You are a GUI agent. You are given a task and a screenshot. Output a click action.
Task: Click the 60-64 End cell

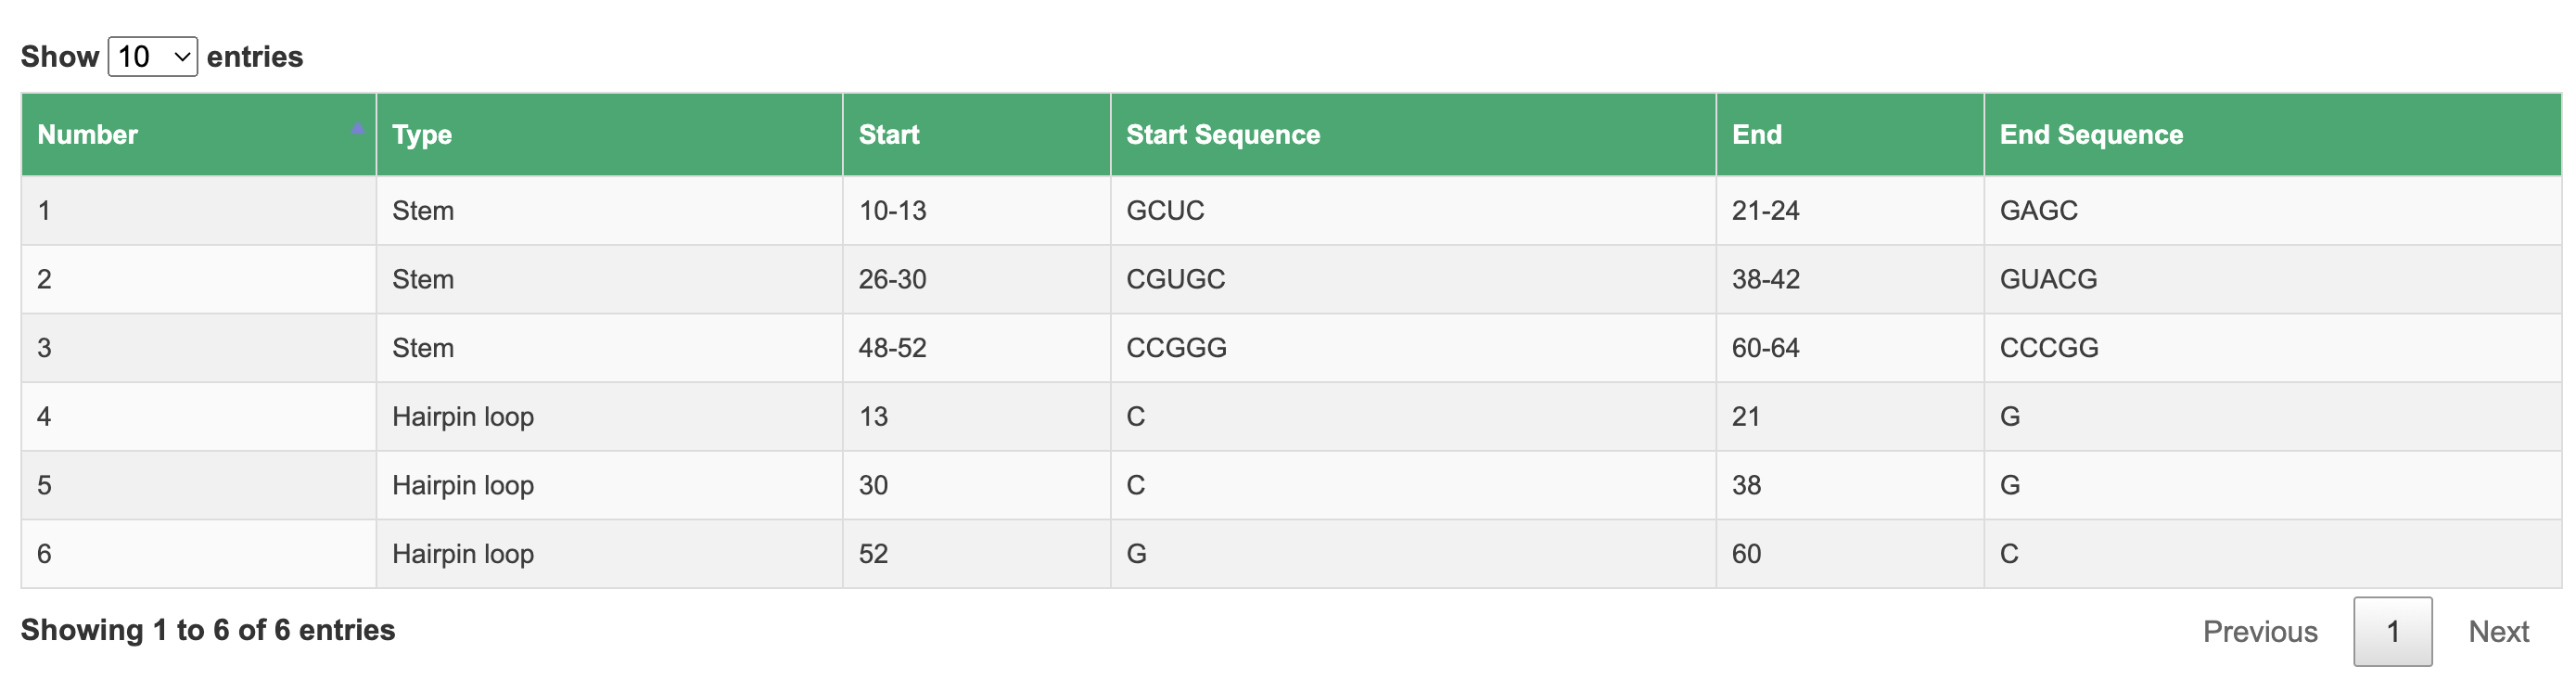(1850, 348)
